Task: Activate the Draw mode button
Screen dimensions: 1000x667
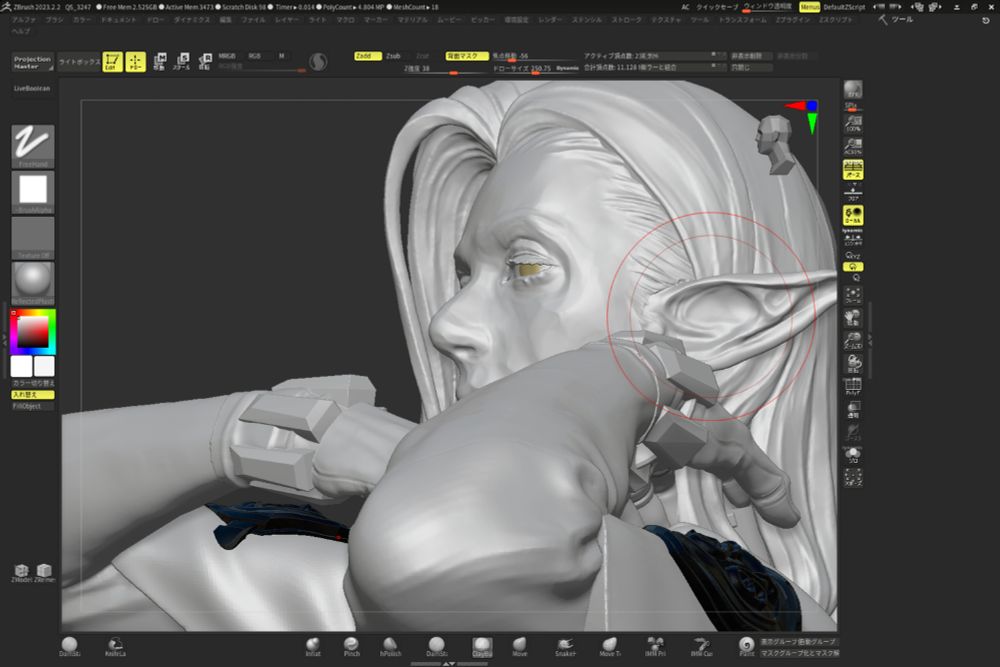Action: click(x=135, y=62)
